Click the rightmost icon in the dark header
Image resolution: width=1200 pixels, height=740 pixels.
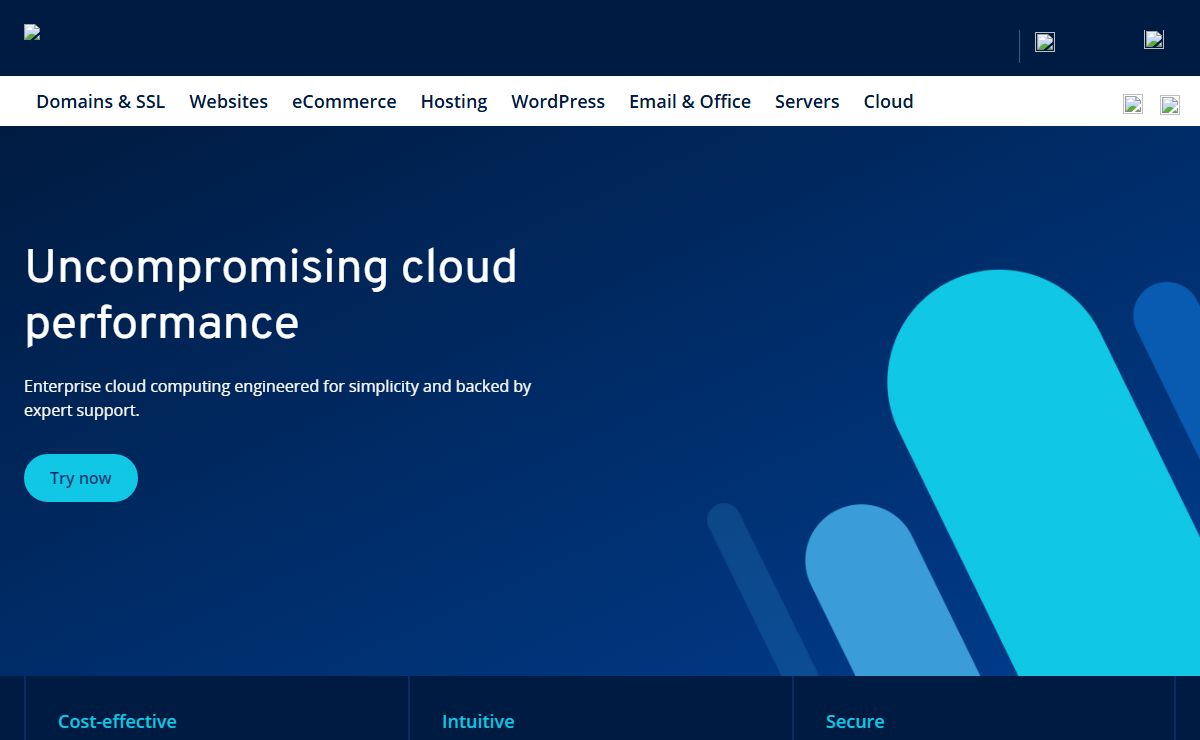tap(1154, 40)
